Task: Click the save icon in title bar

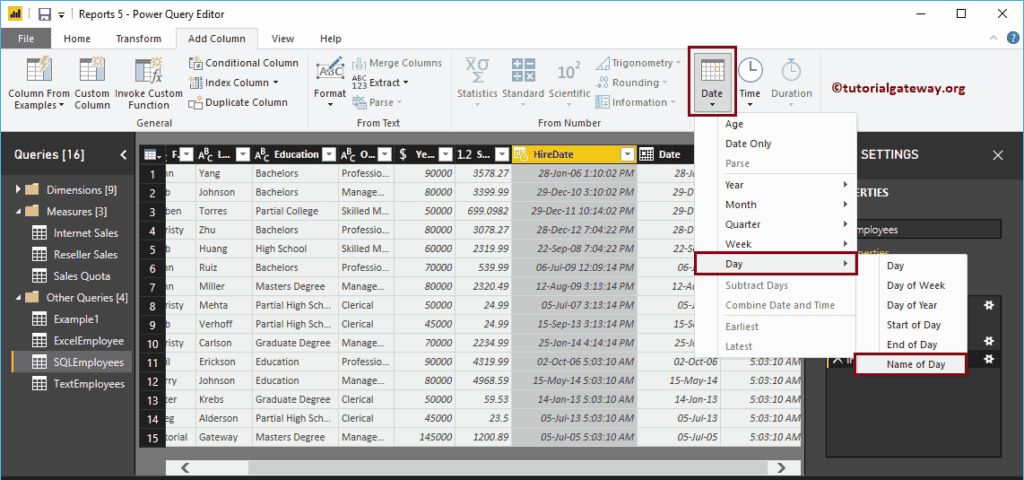Action: (x=45, y=14)
